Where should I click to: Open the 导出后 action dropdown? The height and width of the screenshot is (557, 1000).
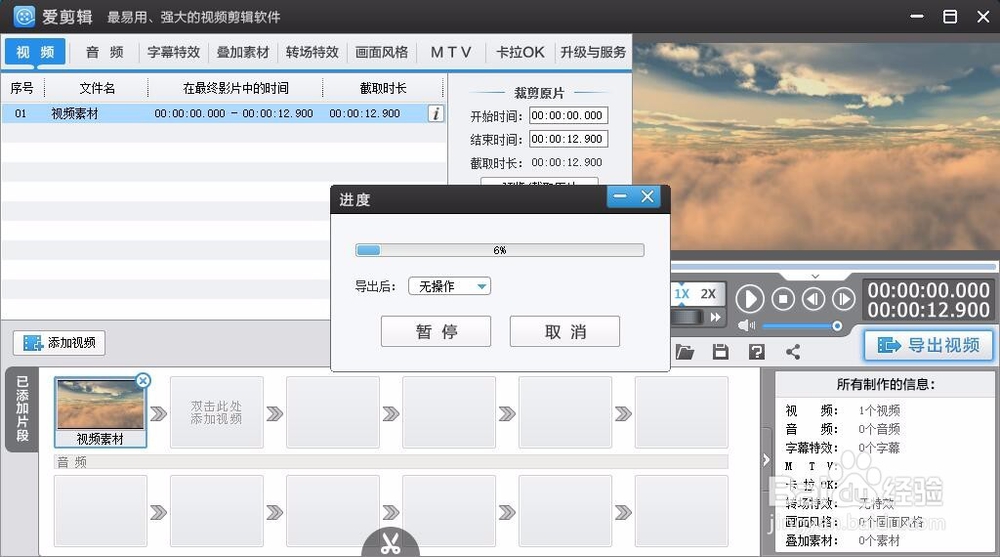450,286
